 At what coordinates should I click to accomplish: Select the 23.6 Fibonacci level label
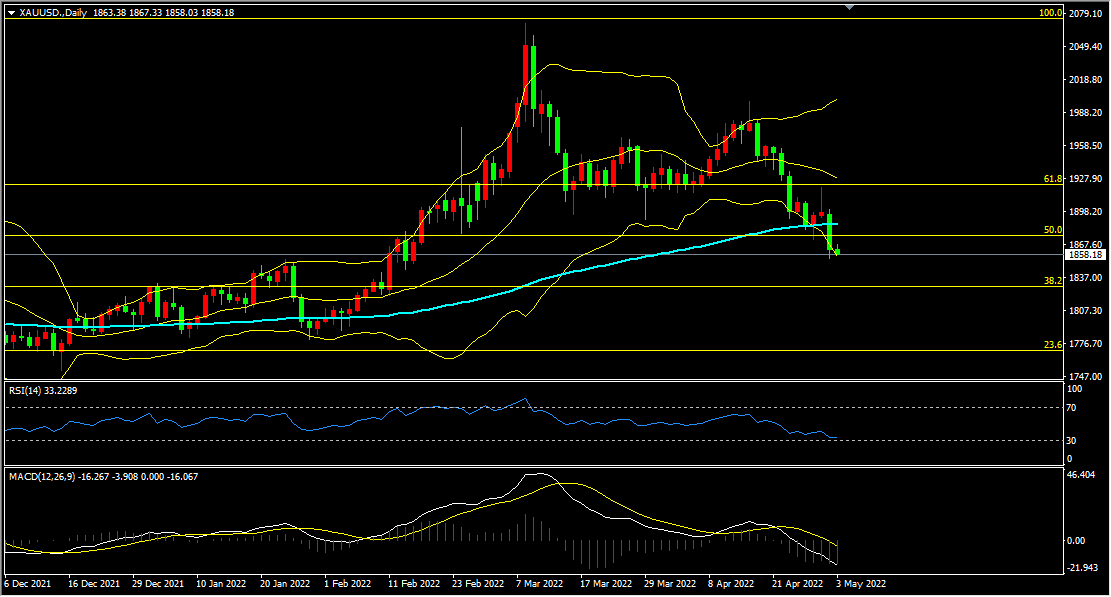[x=1053, y=345]
